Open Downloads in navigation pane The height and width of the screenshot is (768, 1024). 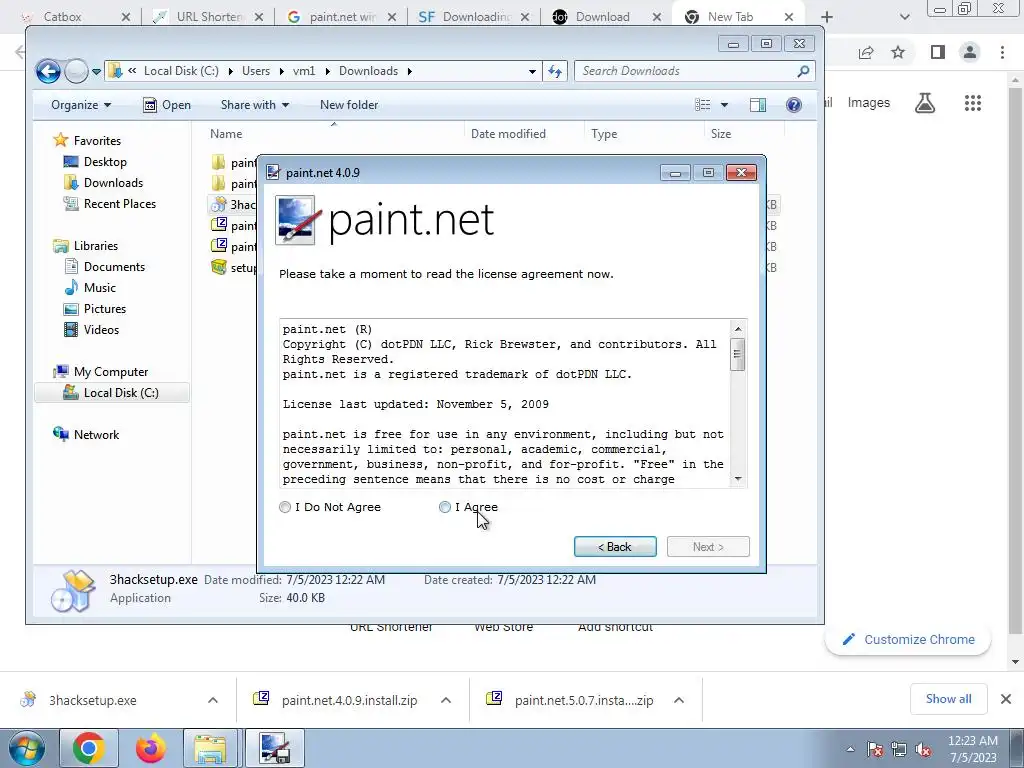[113, 182]
